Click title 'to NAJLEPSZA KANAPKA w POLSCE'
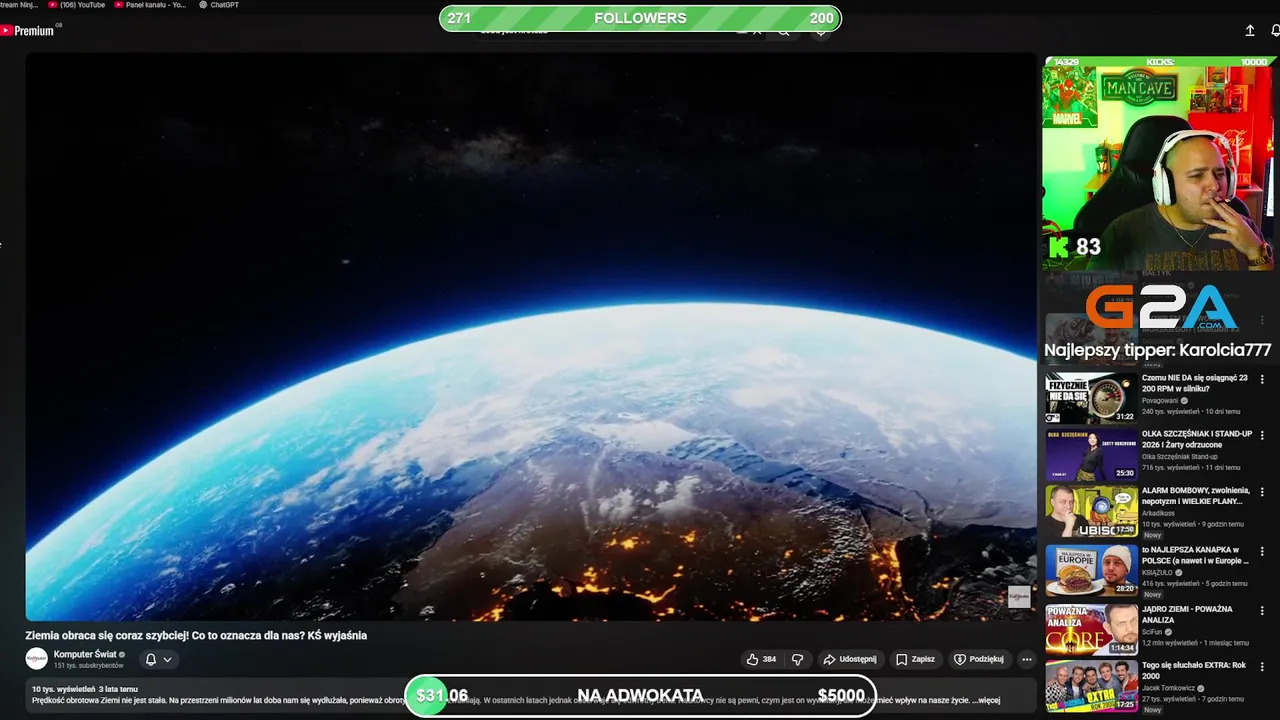Viewport: 1280px width, 720px height. 1195,555
